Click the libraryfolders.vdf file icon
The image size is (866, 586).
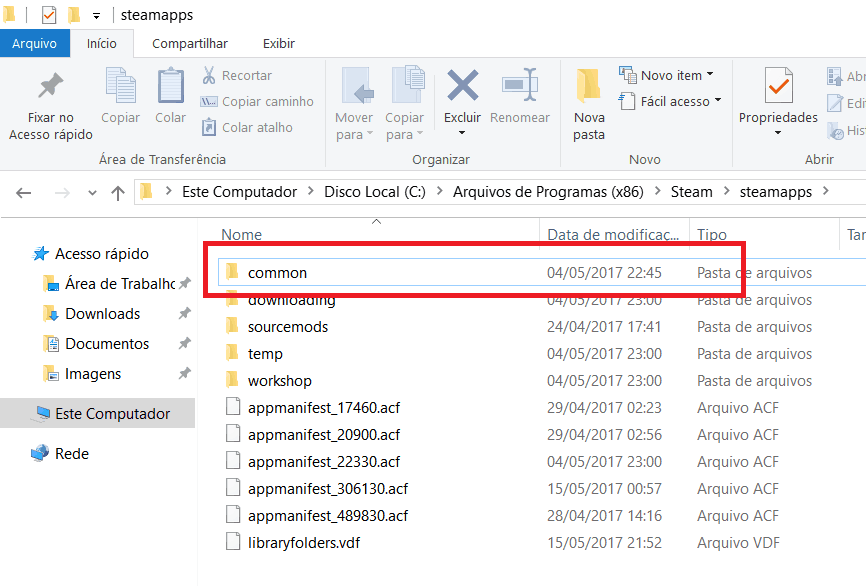[233, 542]
